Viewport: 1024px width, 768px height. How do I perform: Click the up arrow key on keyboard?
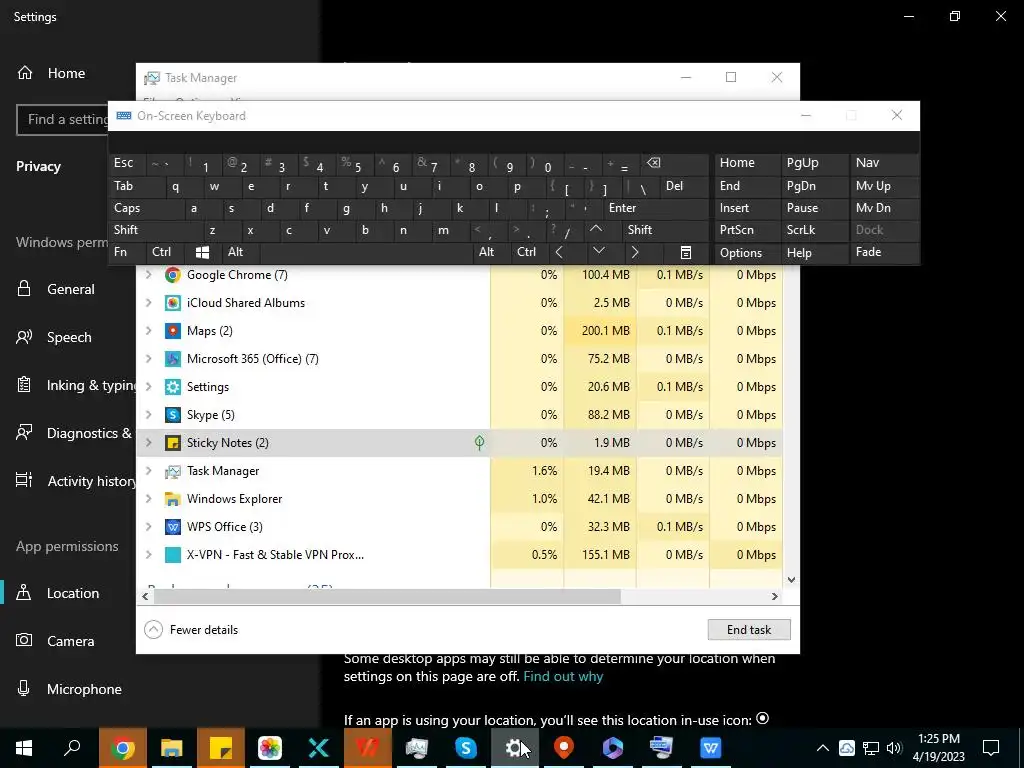click(596, 229)
